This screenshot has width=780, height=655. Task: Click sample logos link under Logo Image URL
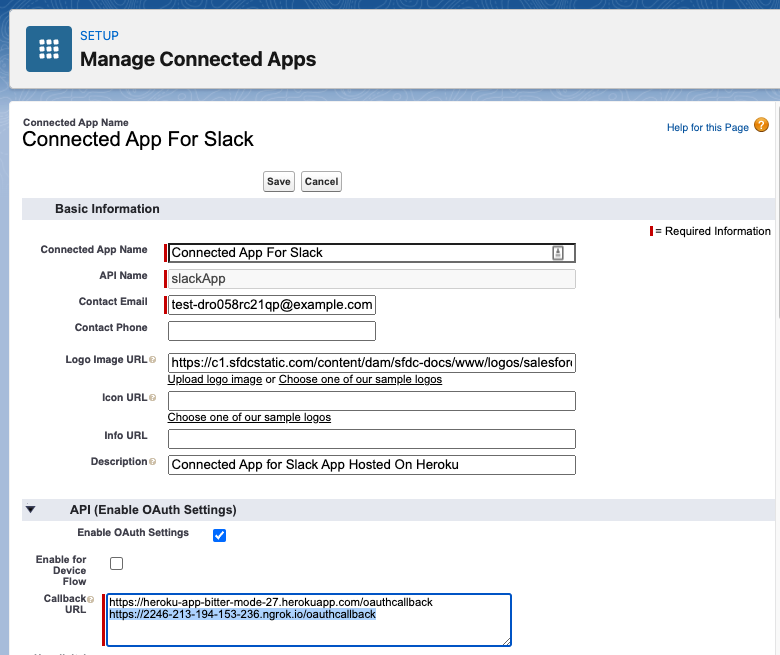click(360, 379)
